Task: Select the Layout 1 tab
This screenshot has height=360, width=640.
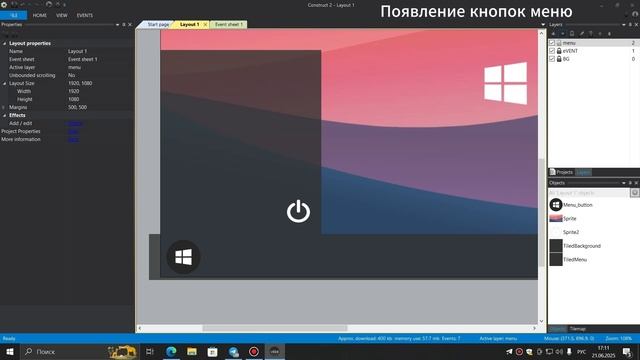Action: click(189, 24)
